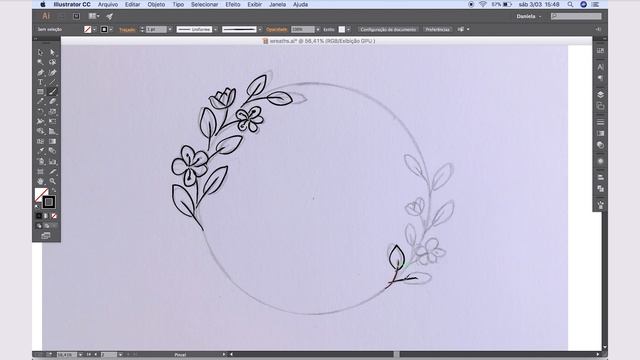Image resolution: width=640 pixels, height=360 pixels.
Task: Pick the Magic Wand tool
Action: [x=40, y=62]
